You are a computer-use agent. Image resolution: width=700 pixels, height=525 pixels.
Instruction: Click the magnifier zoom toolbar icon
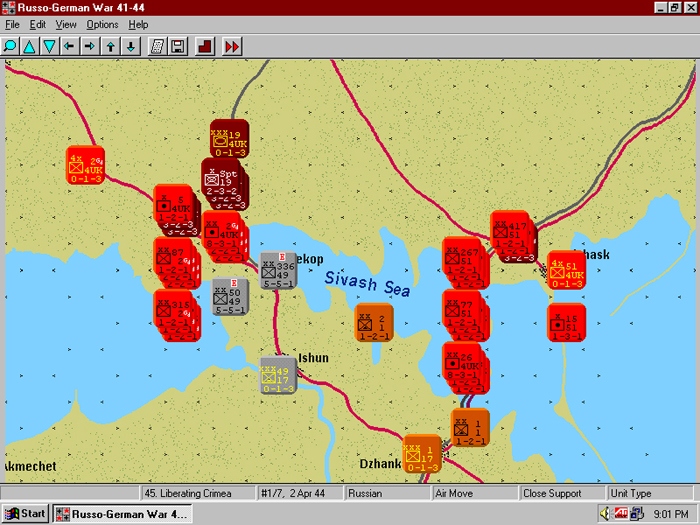pyautogui.click(x=9, y=46)
